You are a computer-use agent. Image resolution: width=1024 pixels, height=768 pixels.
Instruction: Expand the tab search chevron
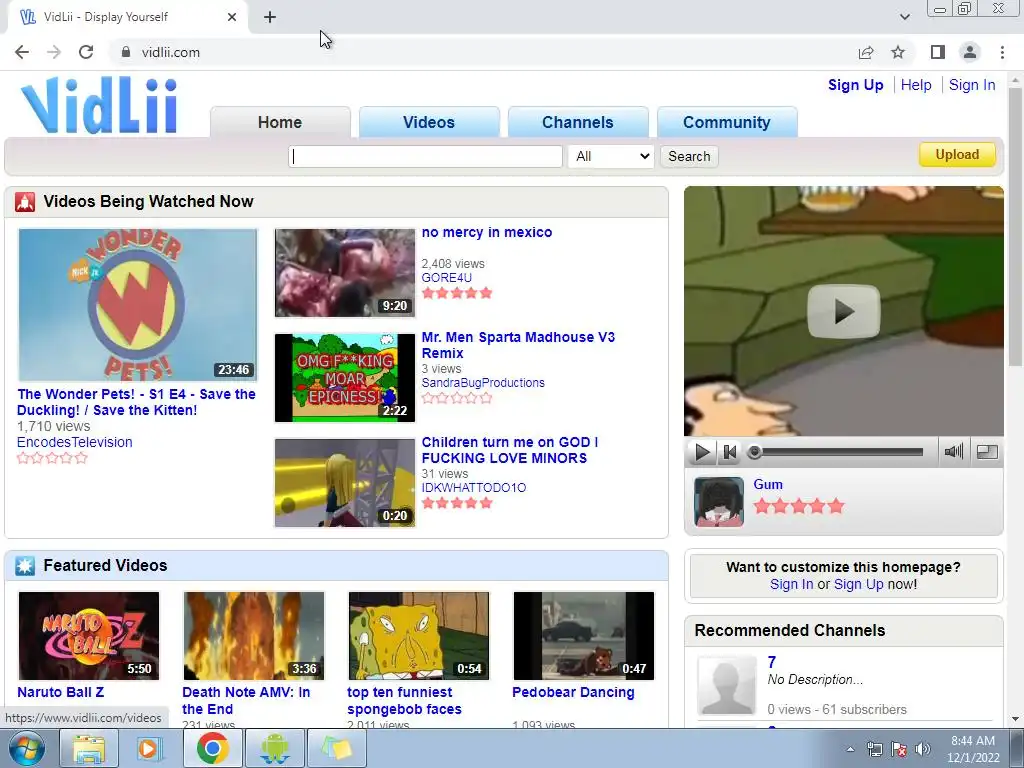904,17
